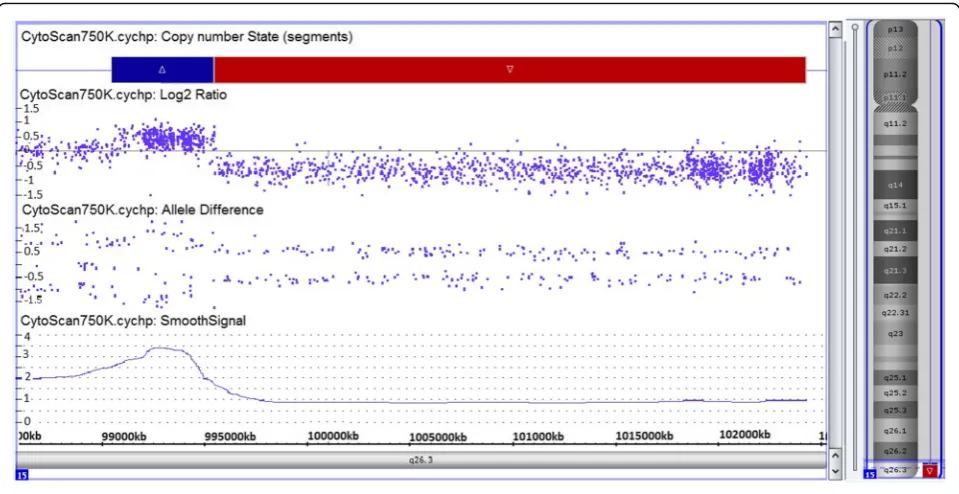959x494 pixels.
Task: Click the SmoothSignal track title
Action: pos(133,320)
